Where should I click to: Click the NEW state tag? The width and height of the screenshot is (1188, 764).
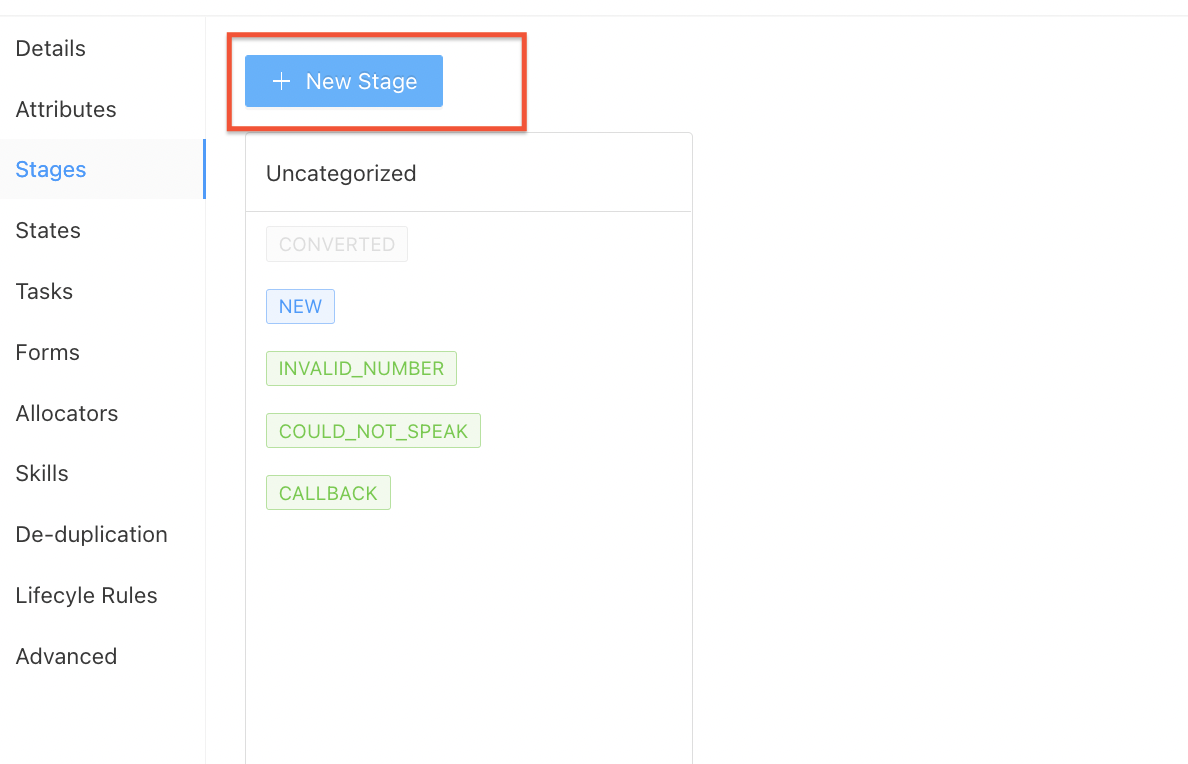[300, 307]
